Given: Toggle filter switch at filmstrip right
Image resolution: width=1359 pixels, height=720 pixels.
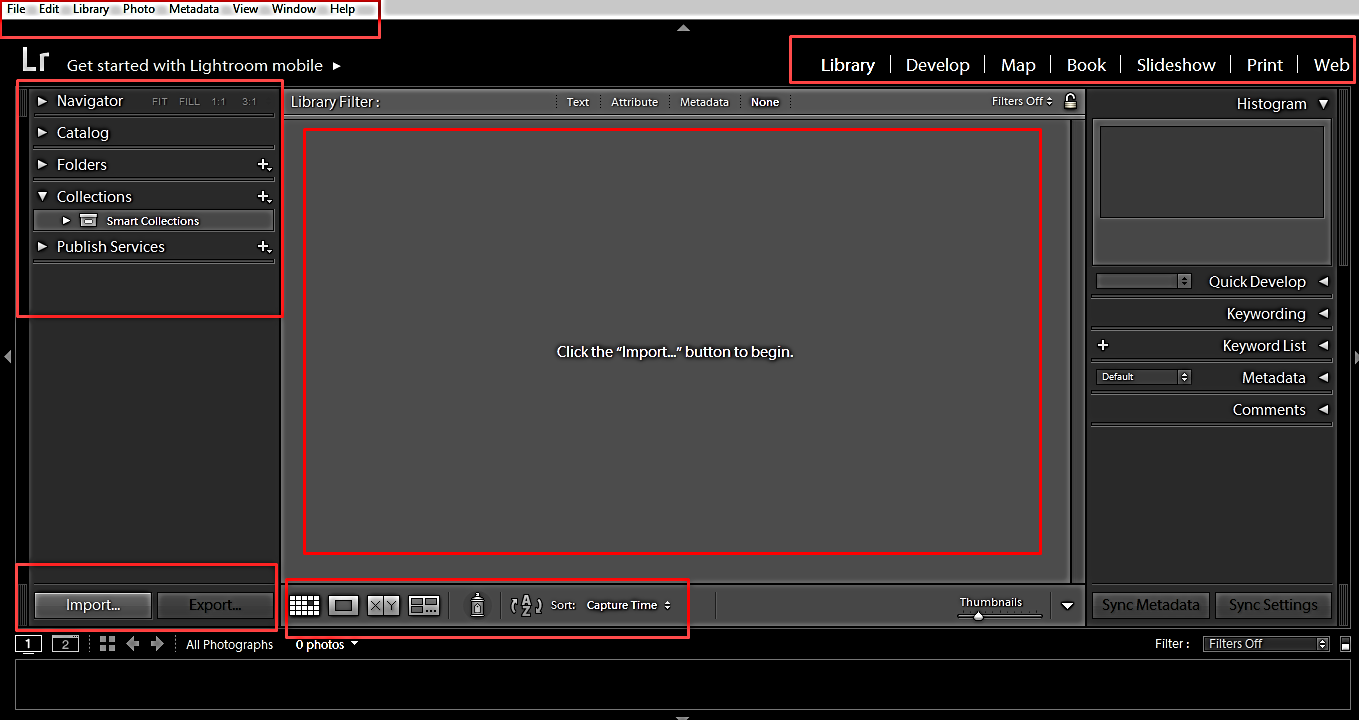Looking at the screenshot, I should (x=1345, y=644).
